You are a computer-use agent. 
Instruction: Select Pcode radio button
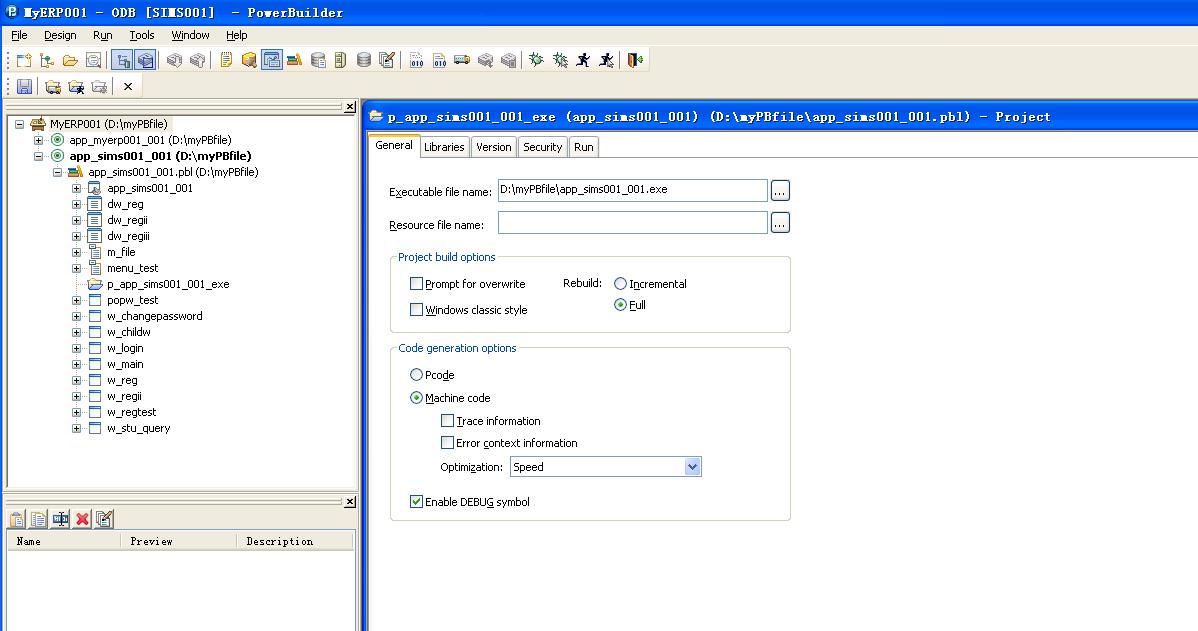pyautogui.click(x=416, y=374)
